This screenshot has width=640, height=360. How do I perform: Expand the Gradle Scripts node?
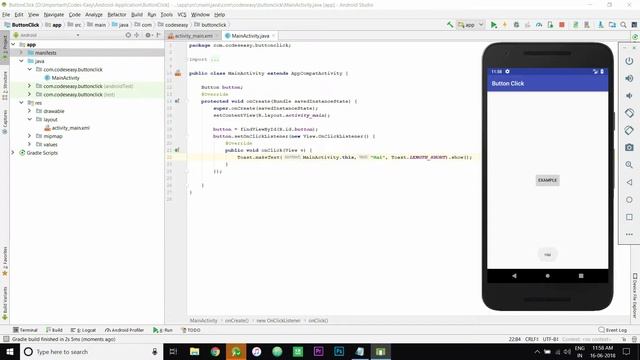click(13, 153)
